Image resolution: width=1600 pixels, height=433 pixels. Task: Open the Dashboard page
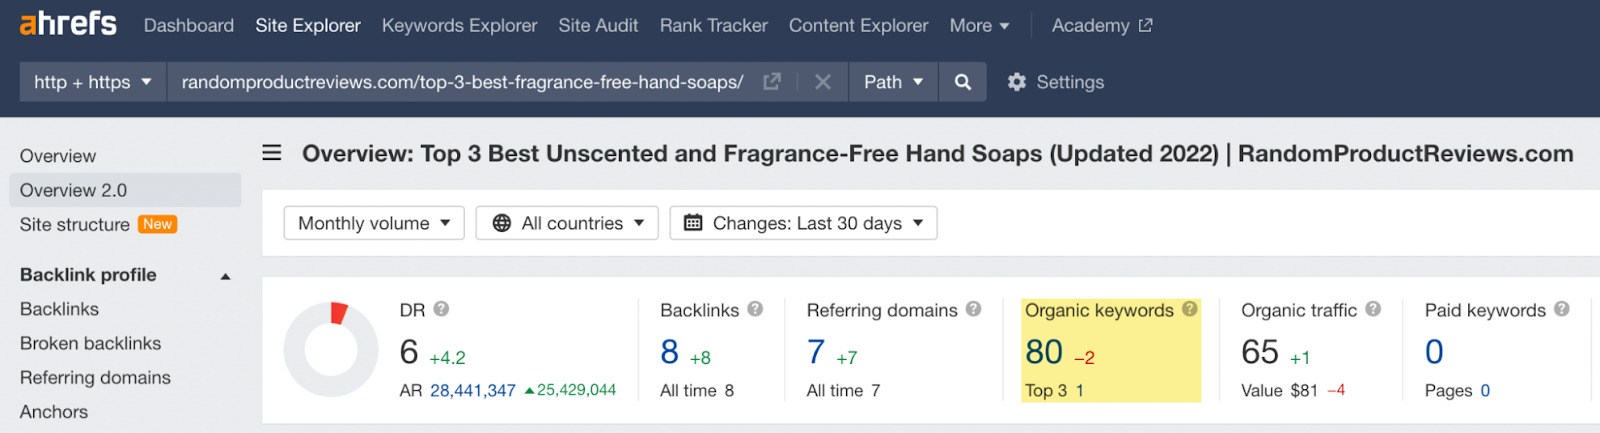coord(189,26)
